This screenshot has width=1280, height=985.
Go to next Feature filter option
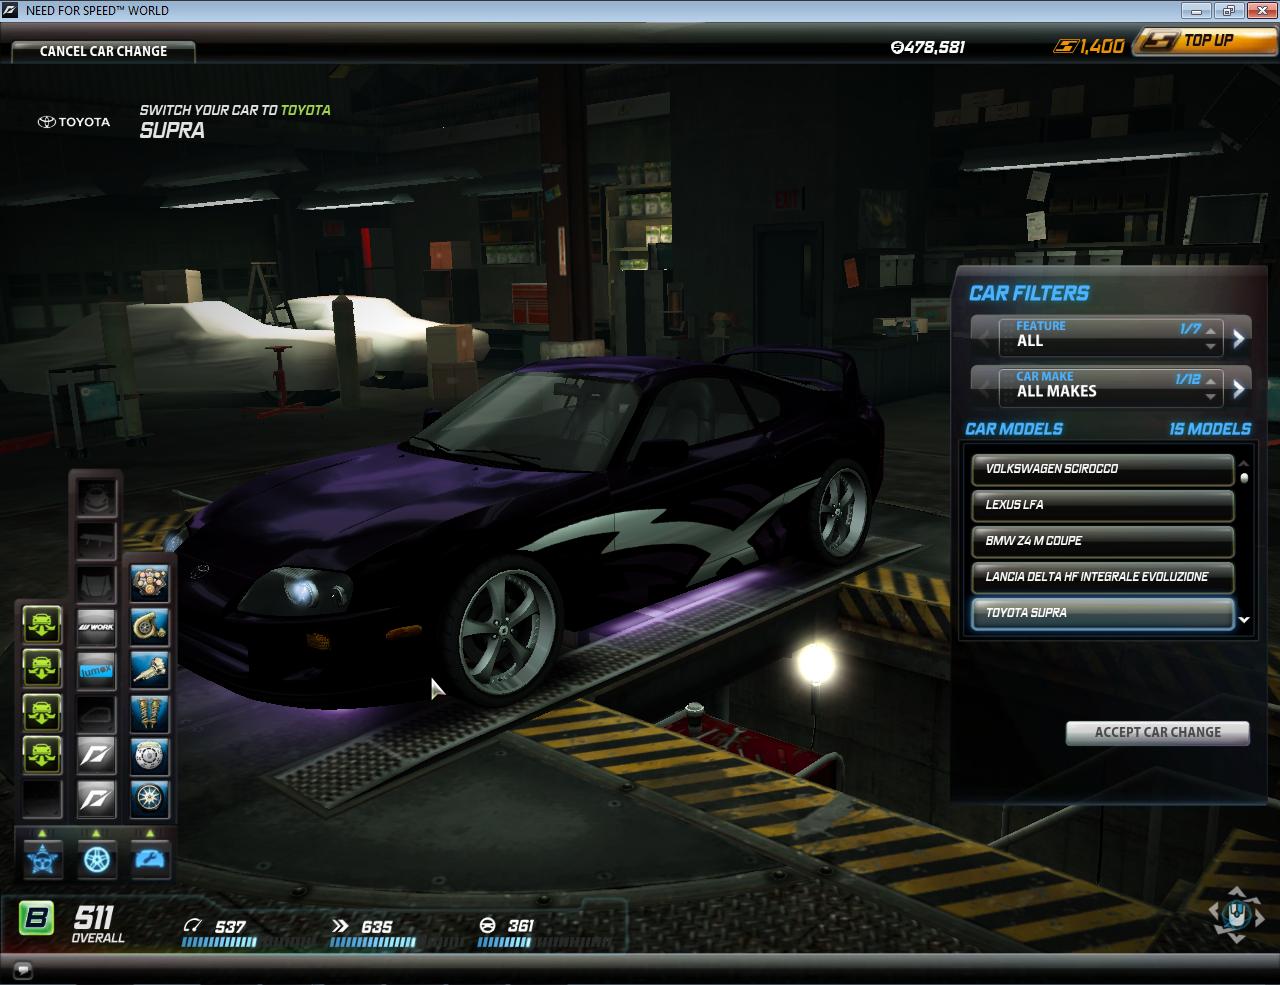[x=1239, y=338]
